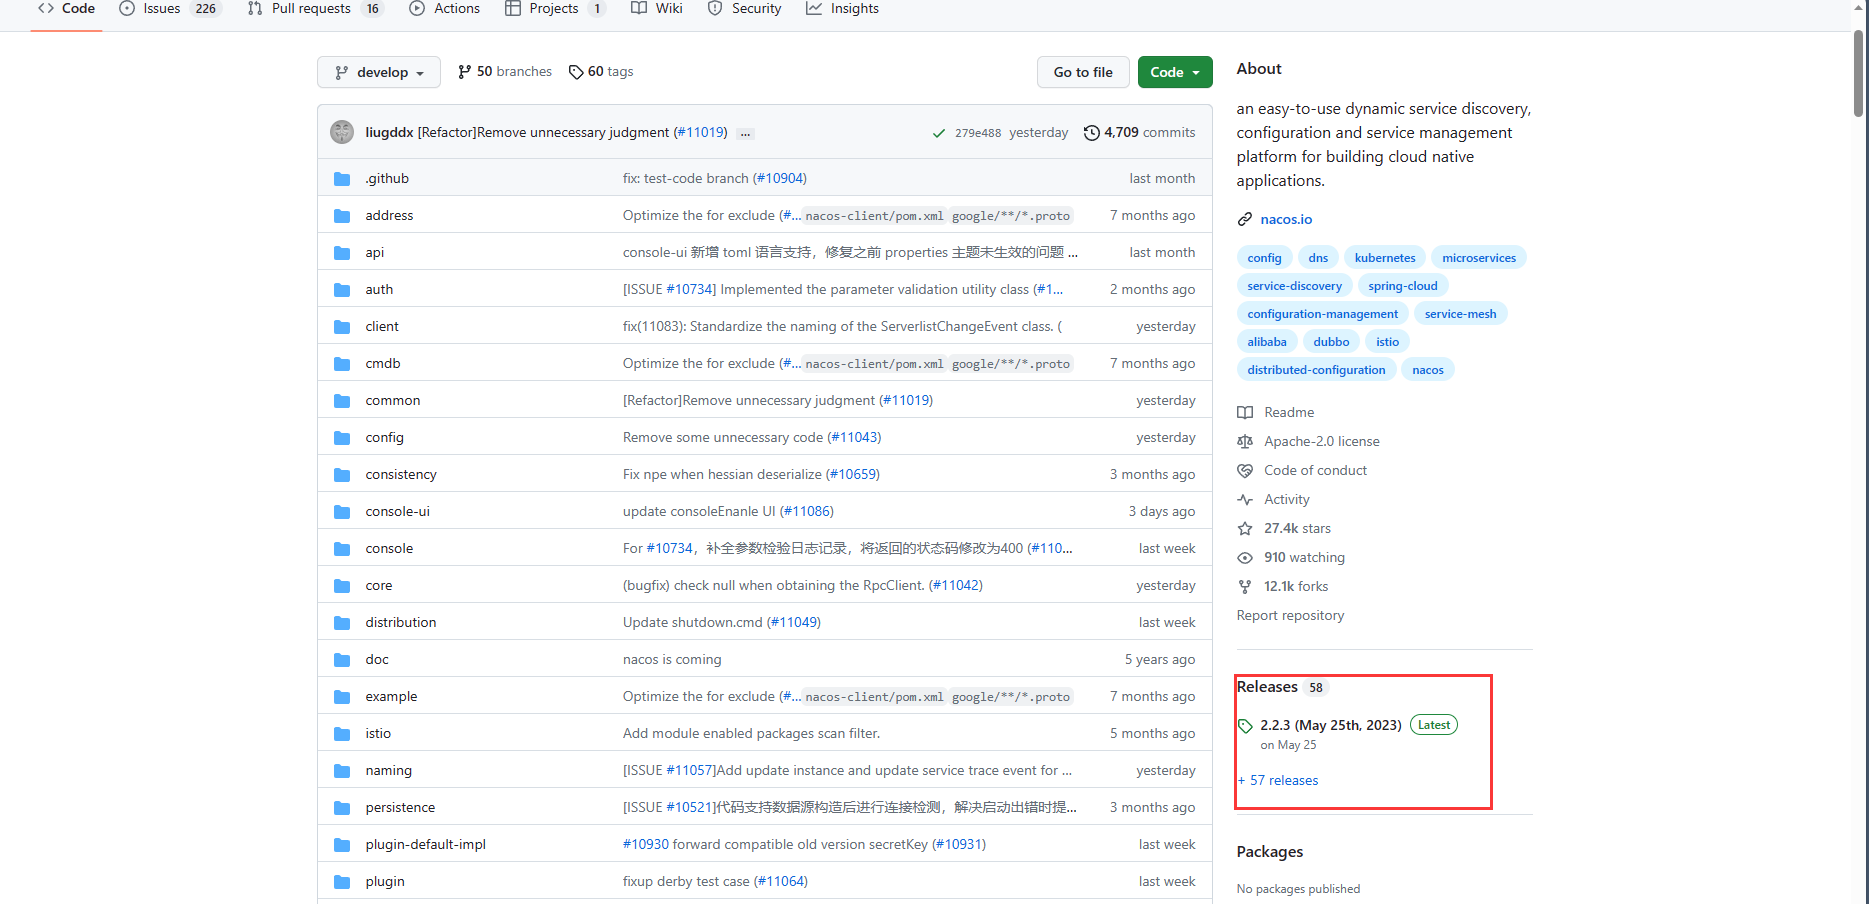Open the Issues tab
1869x904 pixels.
point(169,9)
